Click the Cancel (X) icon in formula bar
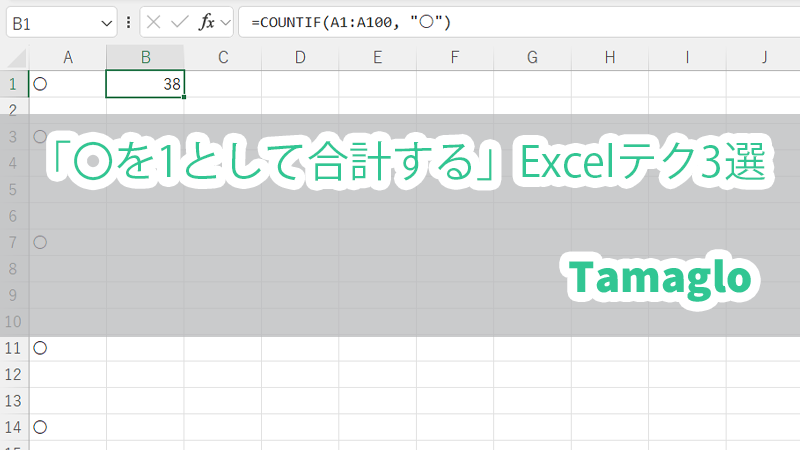 coord(154,22)
